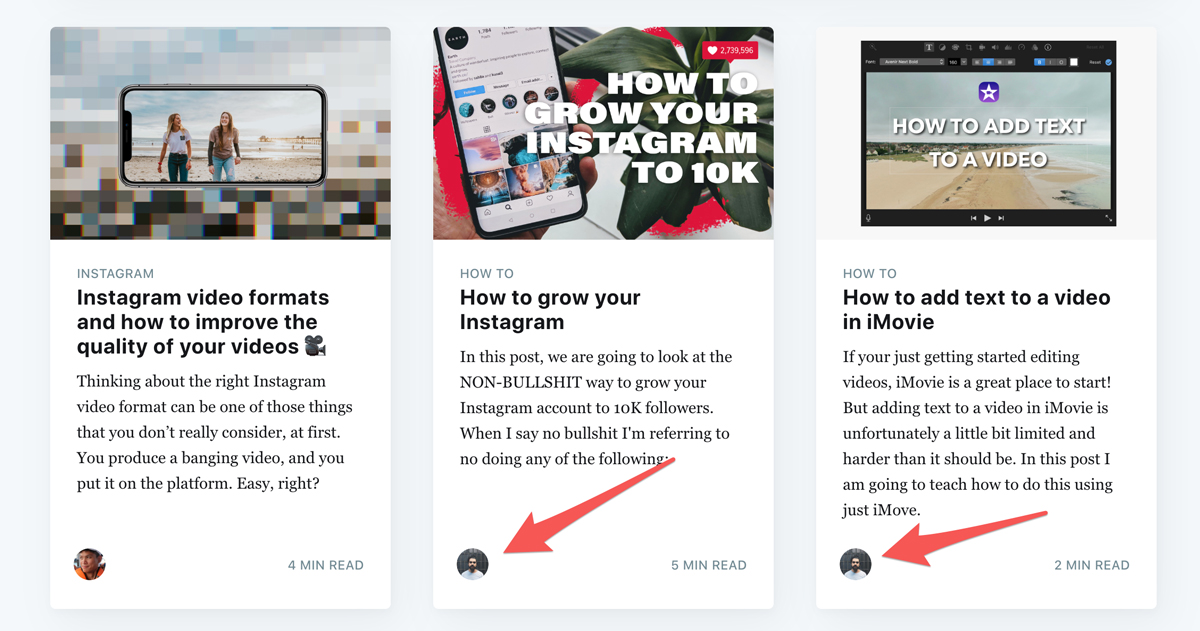
Task: Open 'How to add text to a video in iMovie' title
Action: tap(977, 310)
